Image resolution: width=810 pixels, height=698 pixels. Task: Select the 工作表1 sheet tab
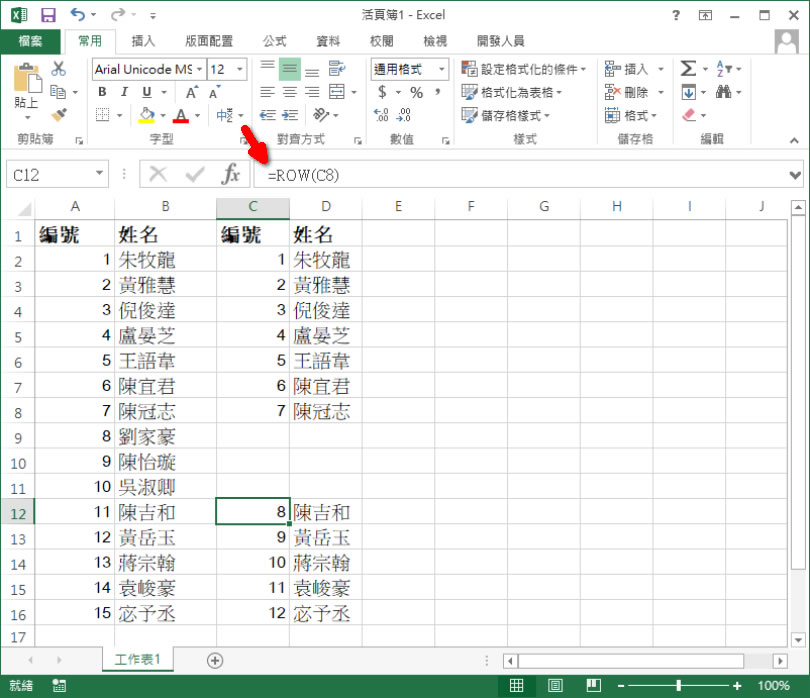point(137,660)
